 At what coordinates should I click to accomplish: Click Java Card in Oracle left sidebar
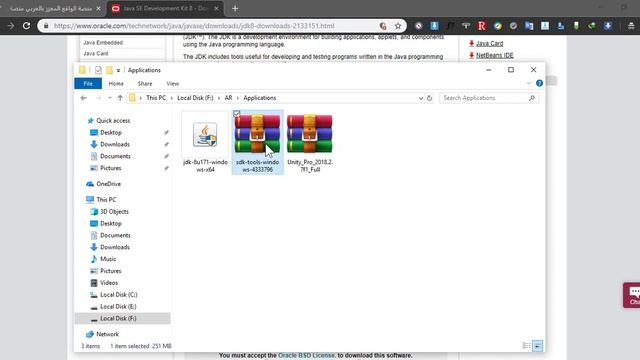click(x=96, y=53)
